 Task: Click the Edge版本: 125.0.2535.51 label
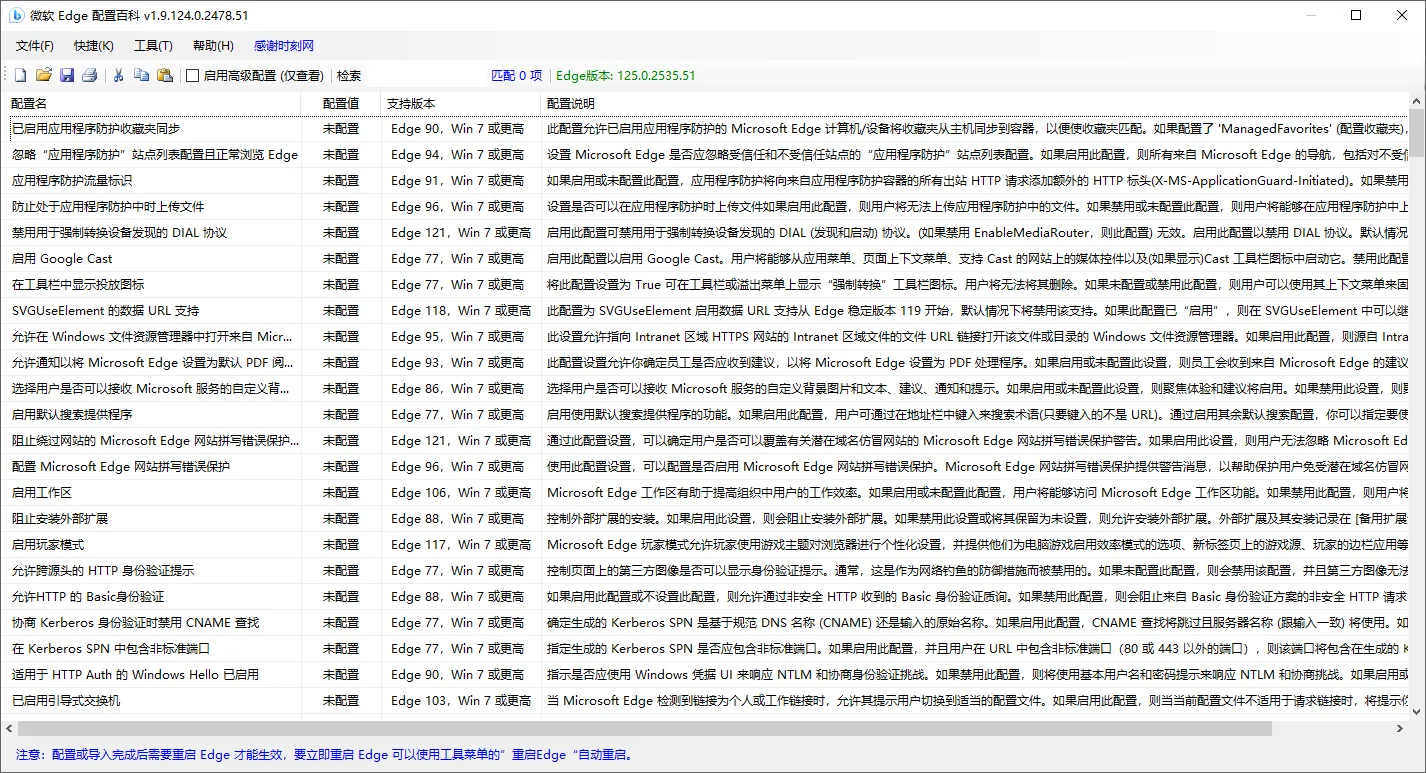pyautogui.click(x=626, y=76)
